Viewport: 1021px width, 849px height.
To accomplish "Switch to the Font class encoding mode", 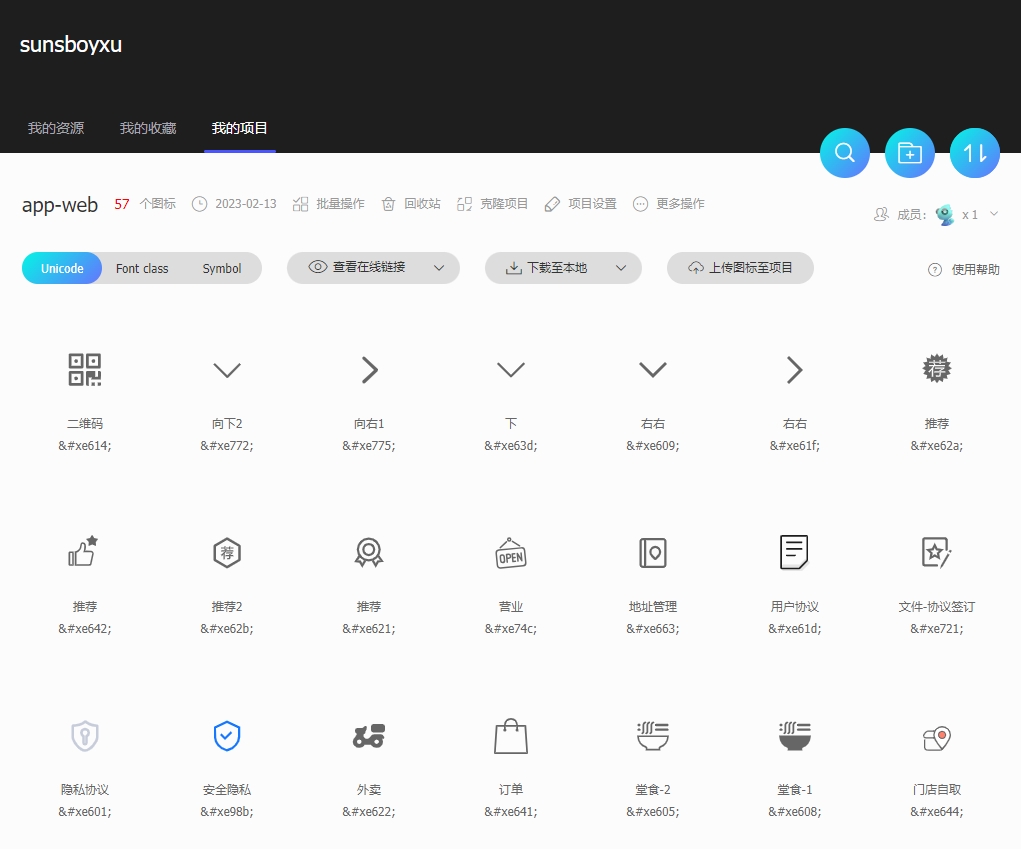I will click(142, 268).
